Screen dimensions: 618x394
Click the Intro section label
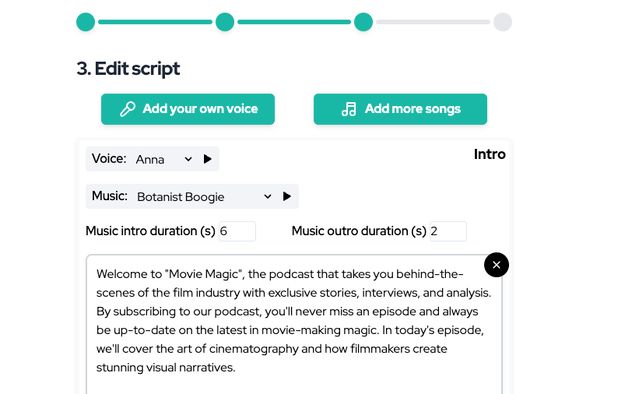[x=490, y=154]
